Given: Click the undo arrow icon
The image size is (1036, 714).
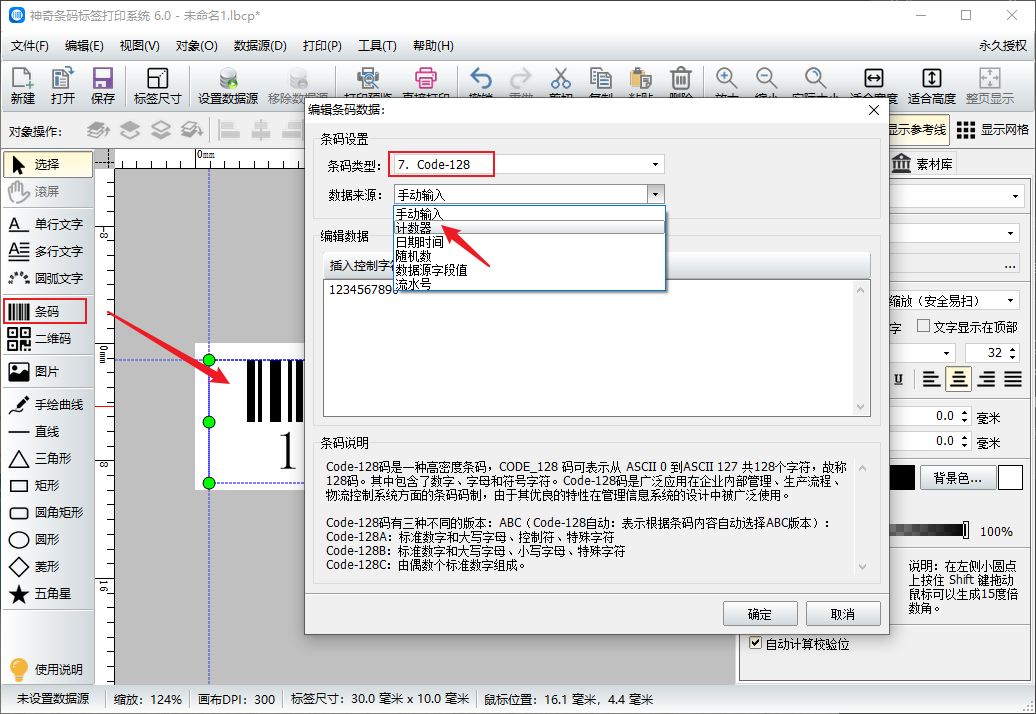Looking at the screenshot, I should 480,79.
